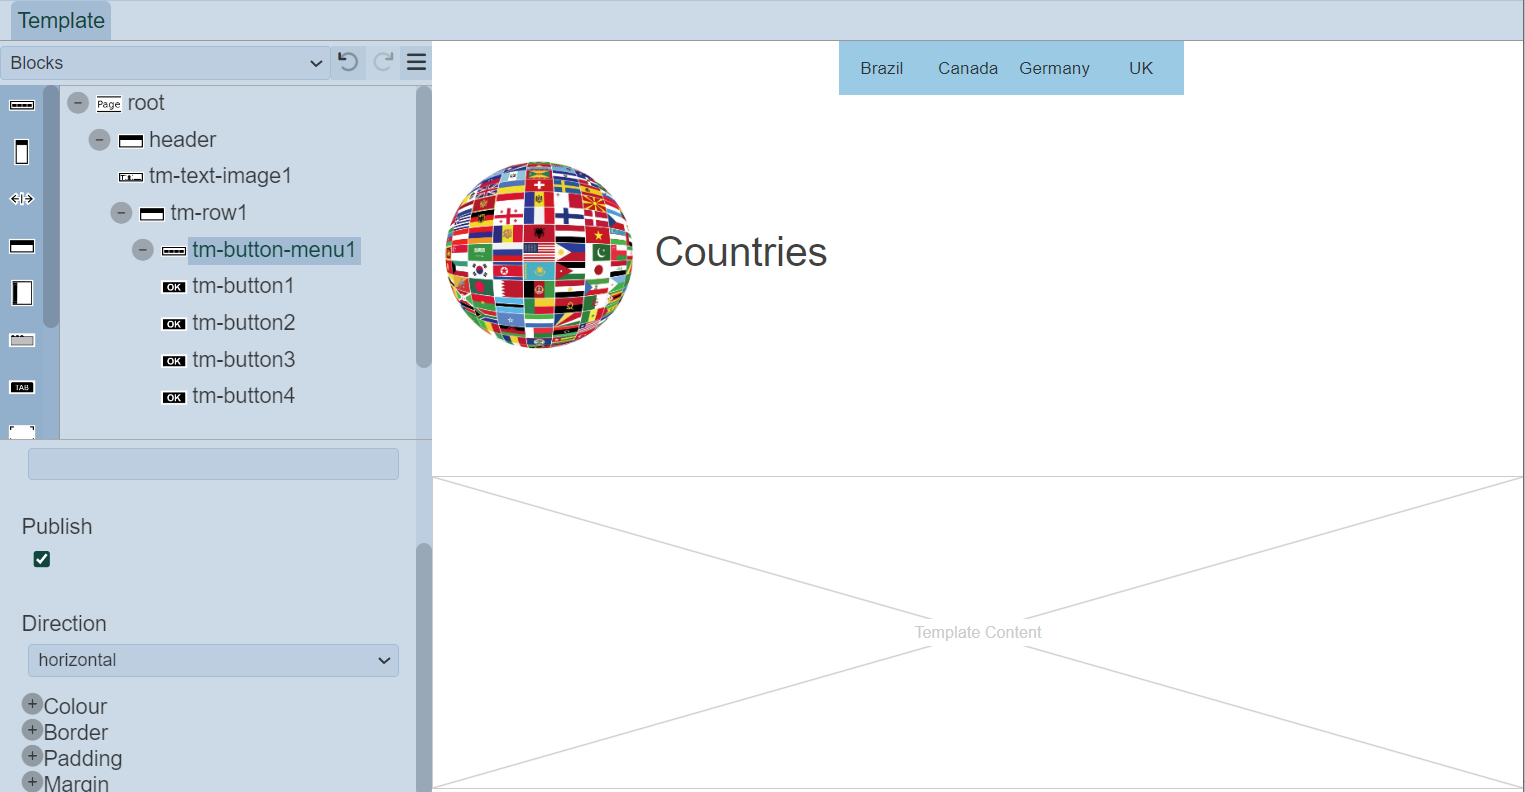Click the Brazil menu button

tap(881, 68)
